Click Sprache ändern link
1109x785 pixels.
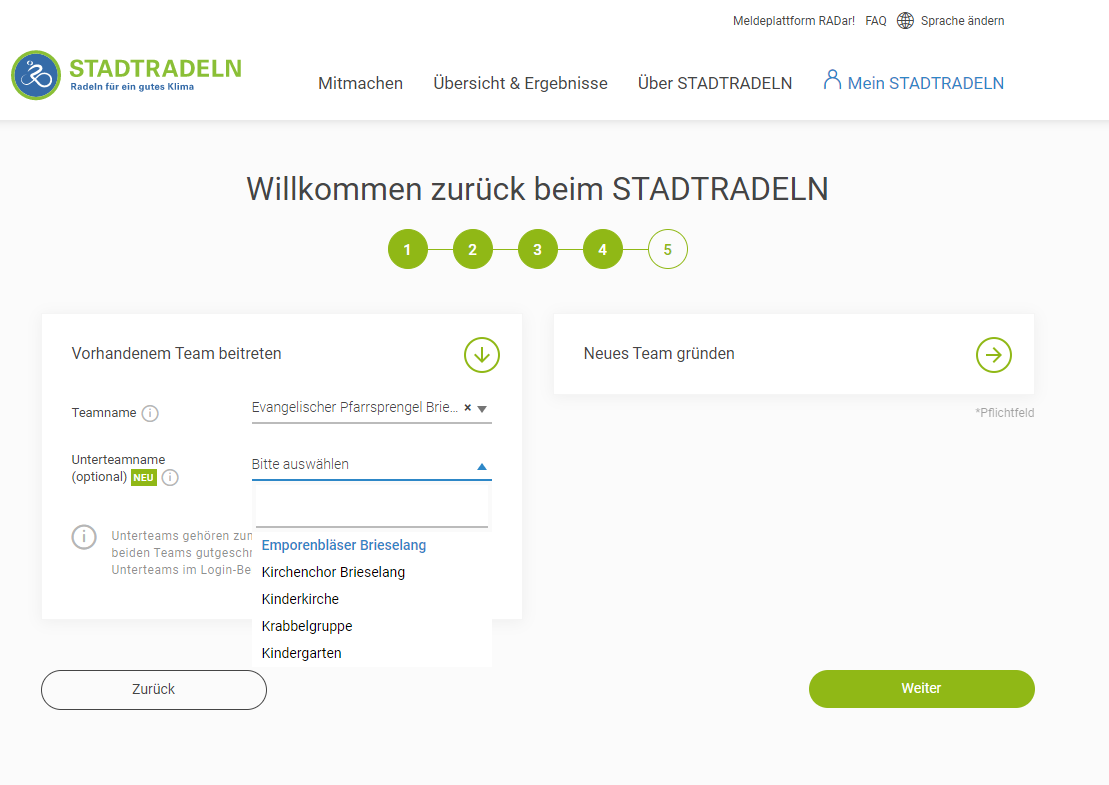[x=963, y=21]
